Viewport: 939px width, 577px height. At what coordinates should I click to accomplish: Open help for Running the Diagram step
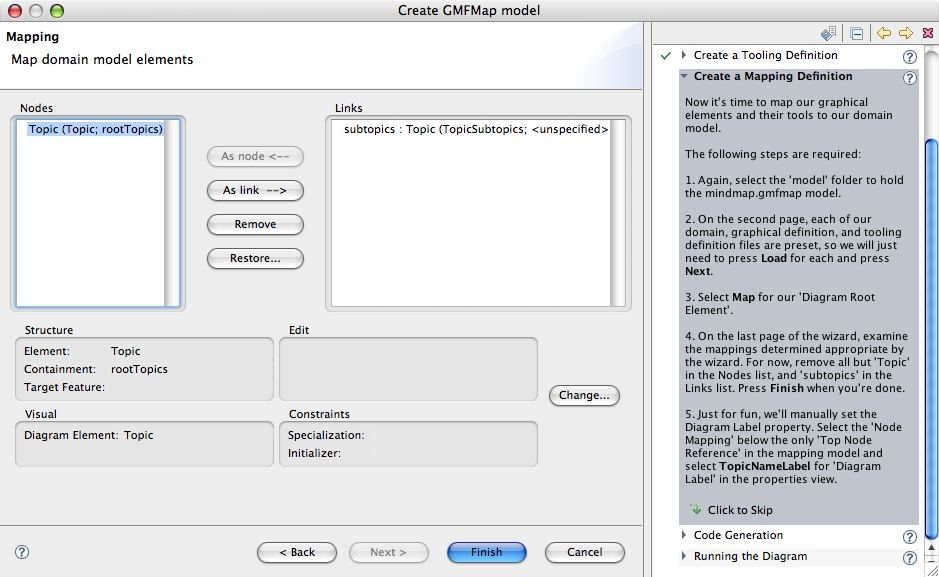point(910,558)
